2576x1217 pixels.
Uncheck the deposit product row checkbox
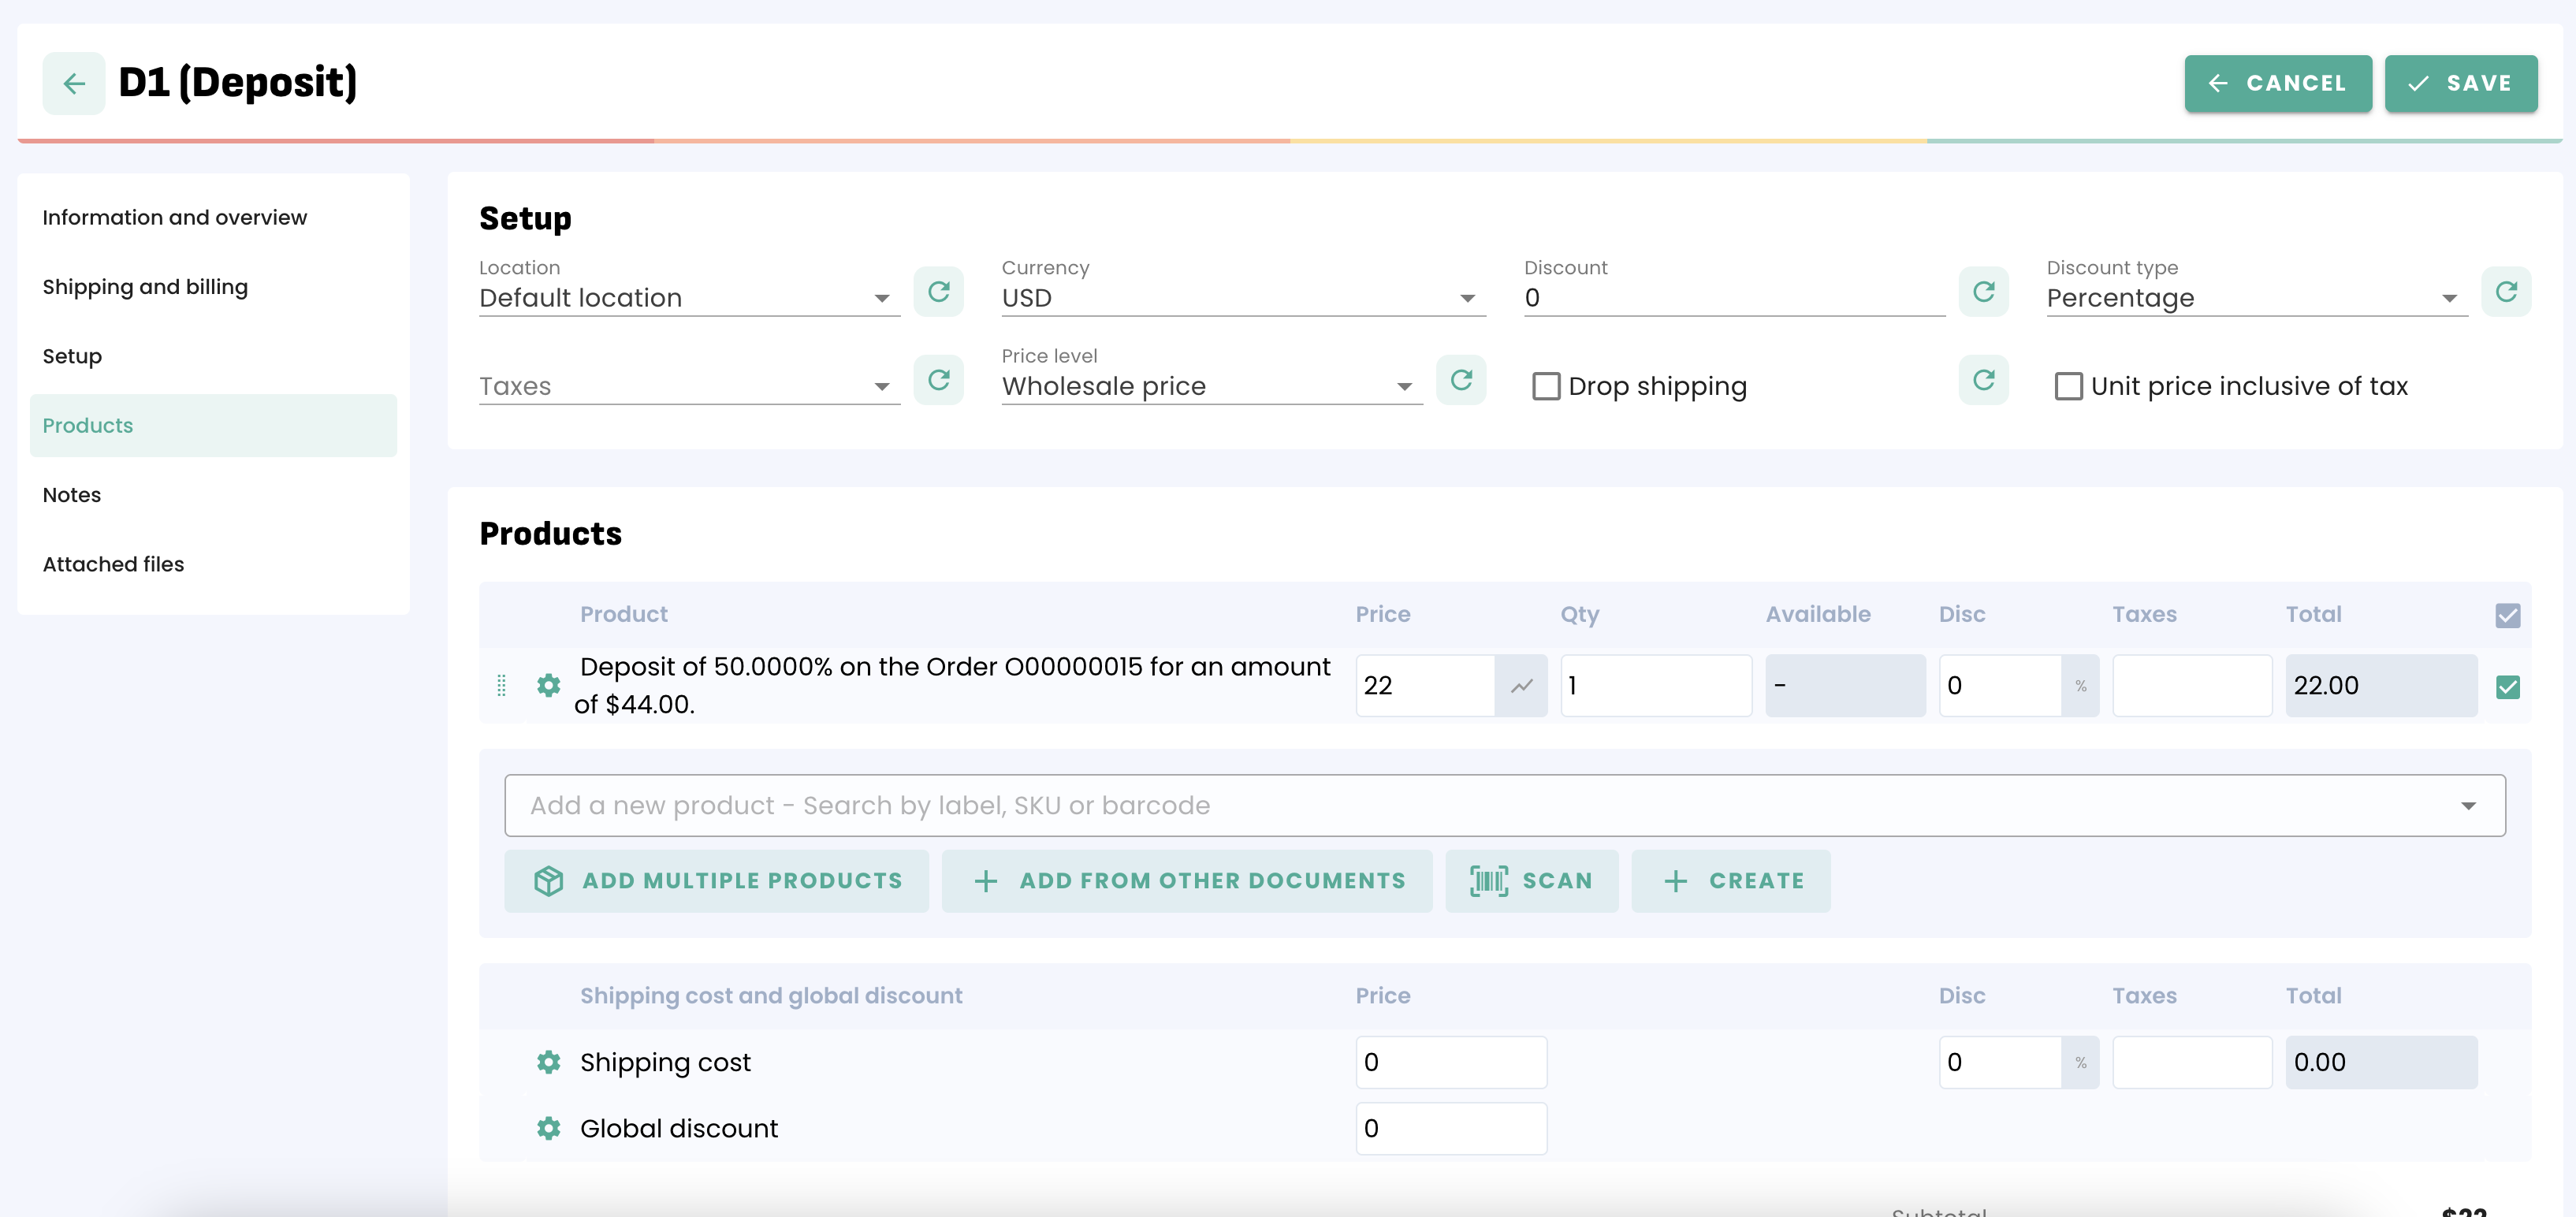tap(2506, 686)
